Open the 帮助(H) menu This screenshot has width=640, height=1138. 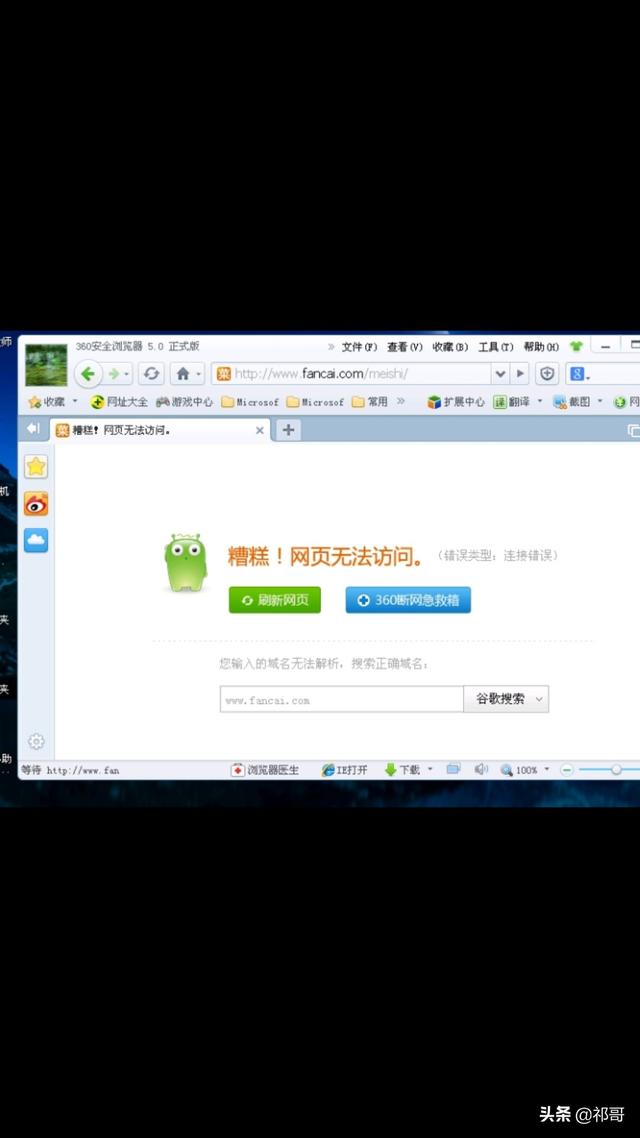coord(541,347)
